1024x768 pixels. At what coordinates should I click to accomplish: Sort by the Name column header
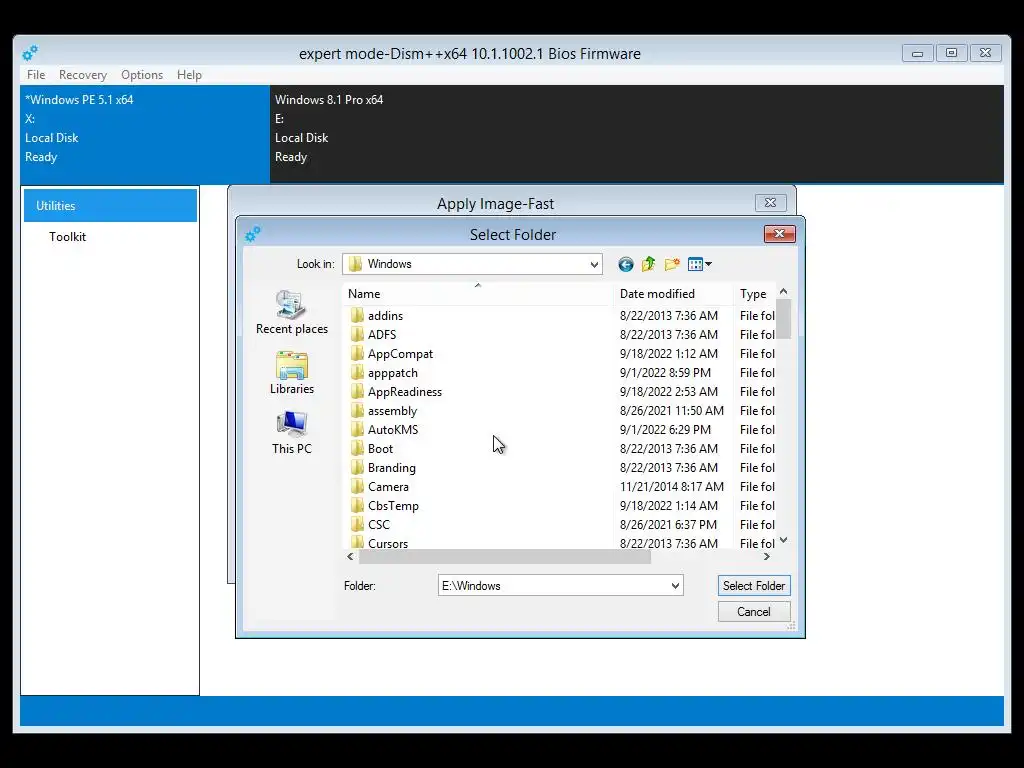point(477,294)
